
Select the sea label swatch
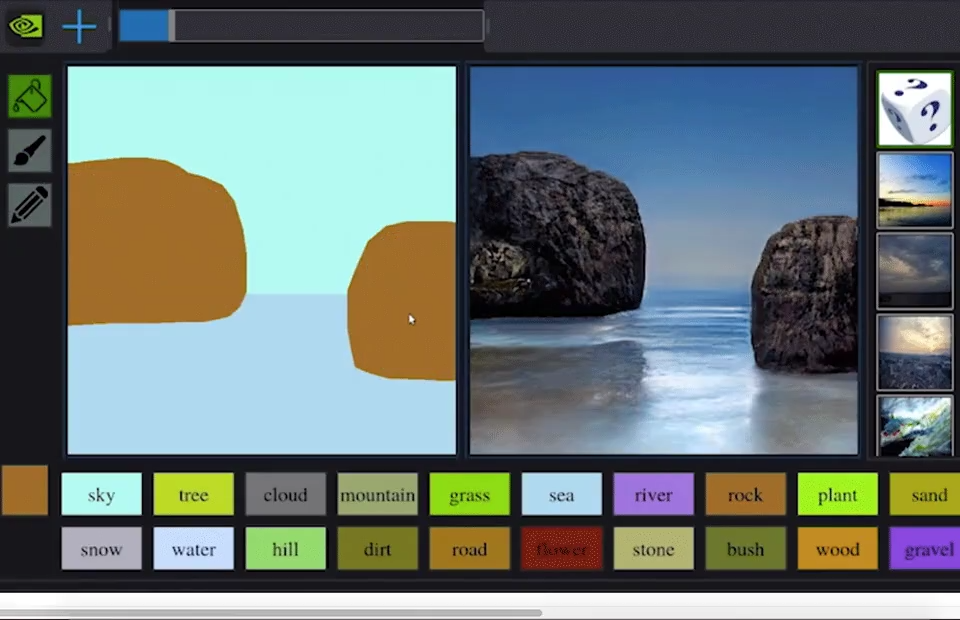point(561,494)
